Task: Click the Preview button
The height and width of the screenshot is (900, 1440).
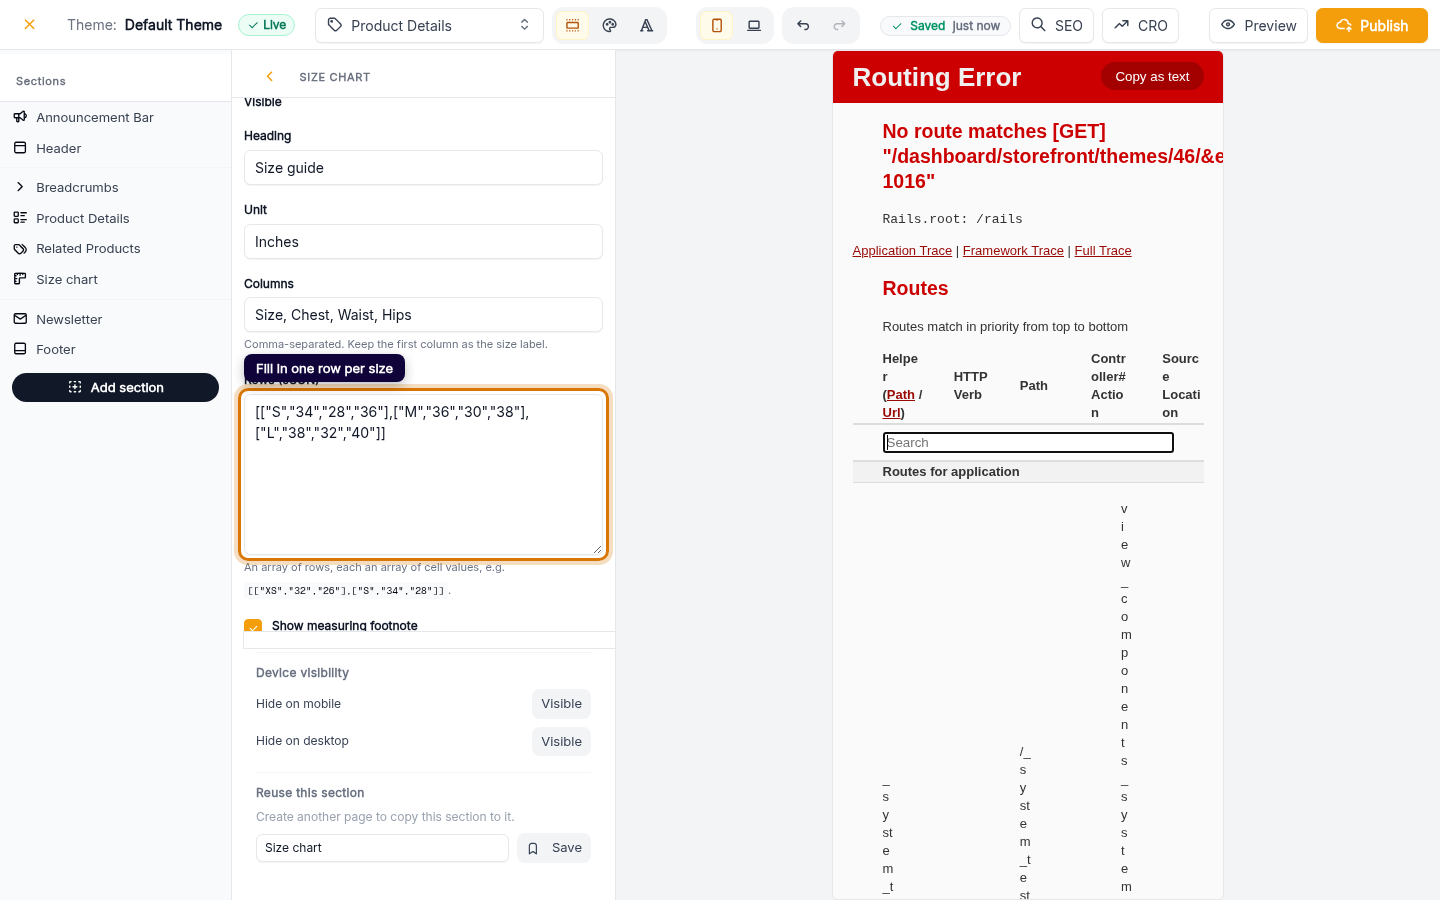Action: 1258,25
